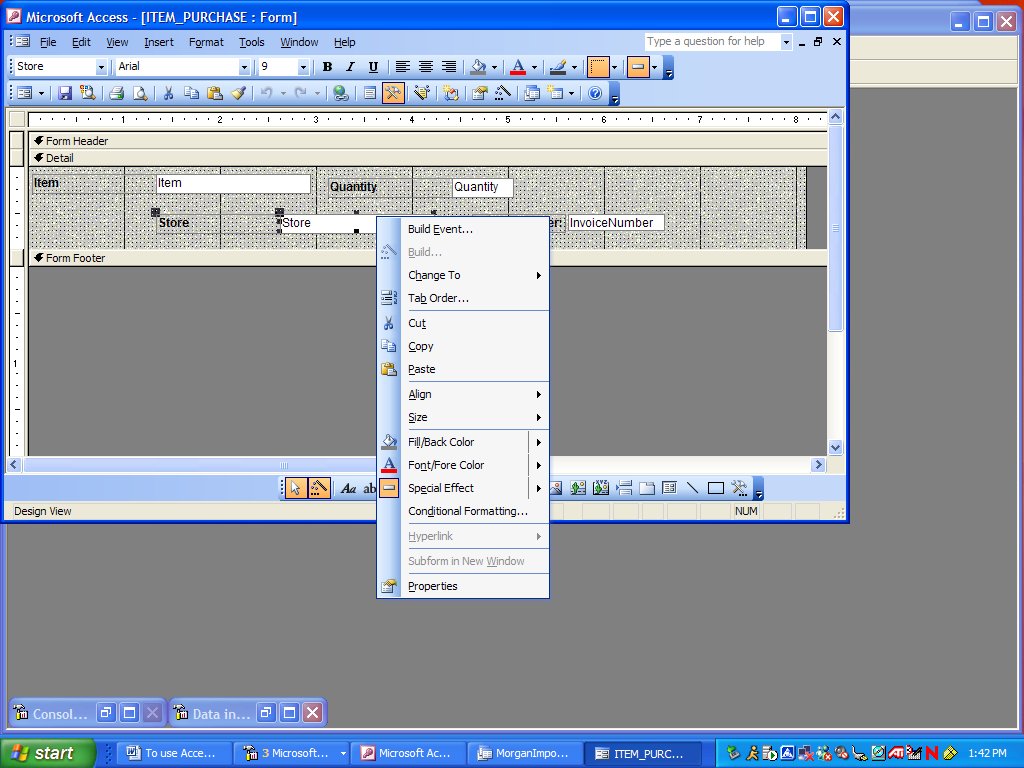Click the Start button on taskbar
The height and width of the screenshot is (768, 1024).
pyautogui.click(x=48, y=753)
